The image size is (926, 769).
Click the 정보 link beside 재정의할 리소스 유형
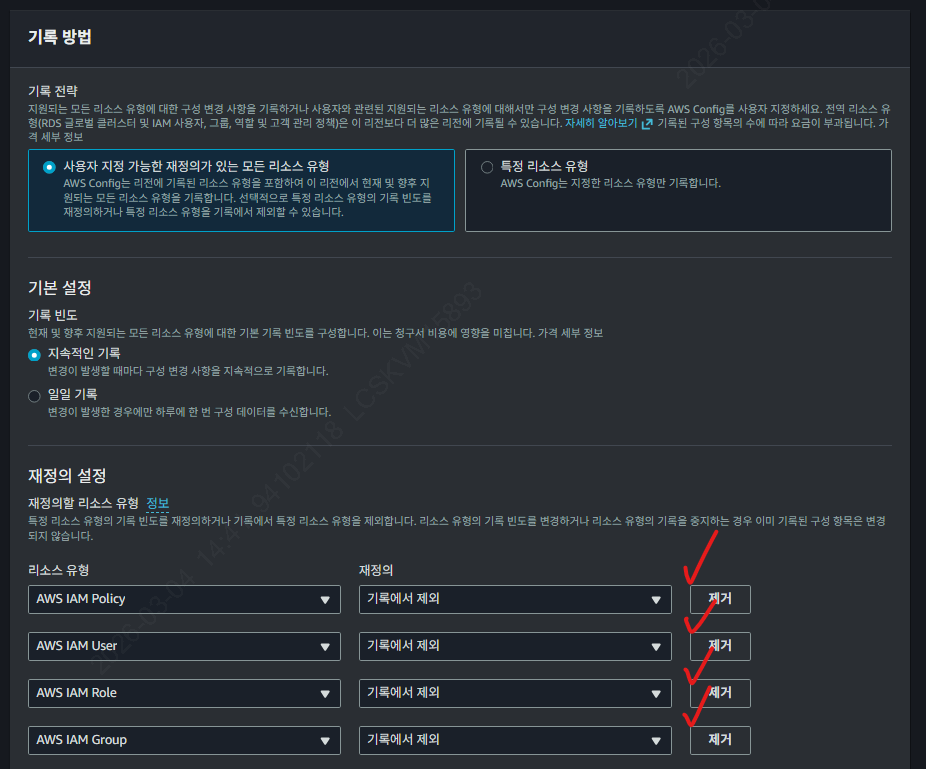tap(156, 502)
